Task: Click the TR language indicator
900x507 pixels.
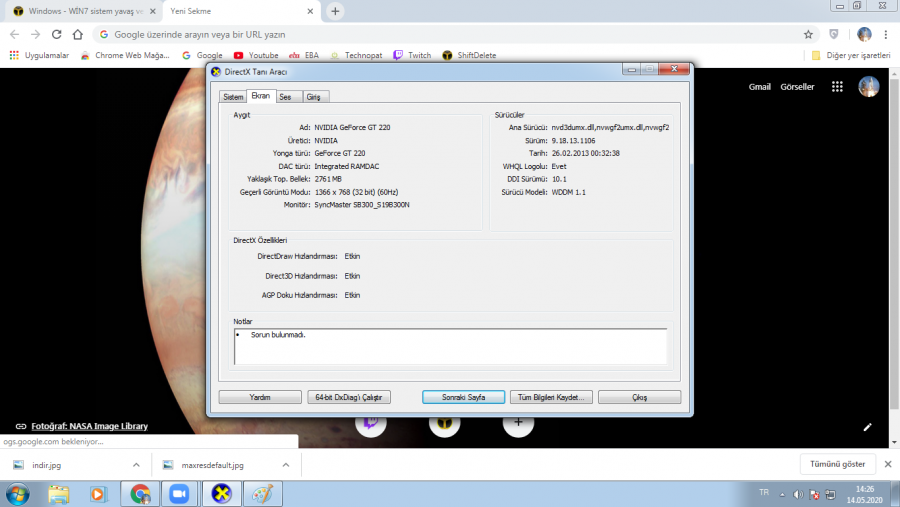Action: tap(764, 493)
